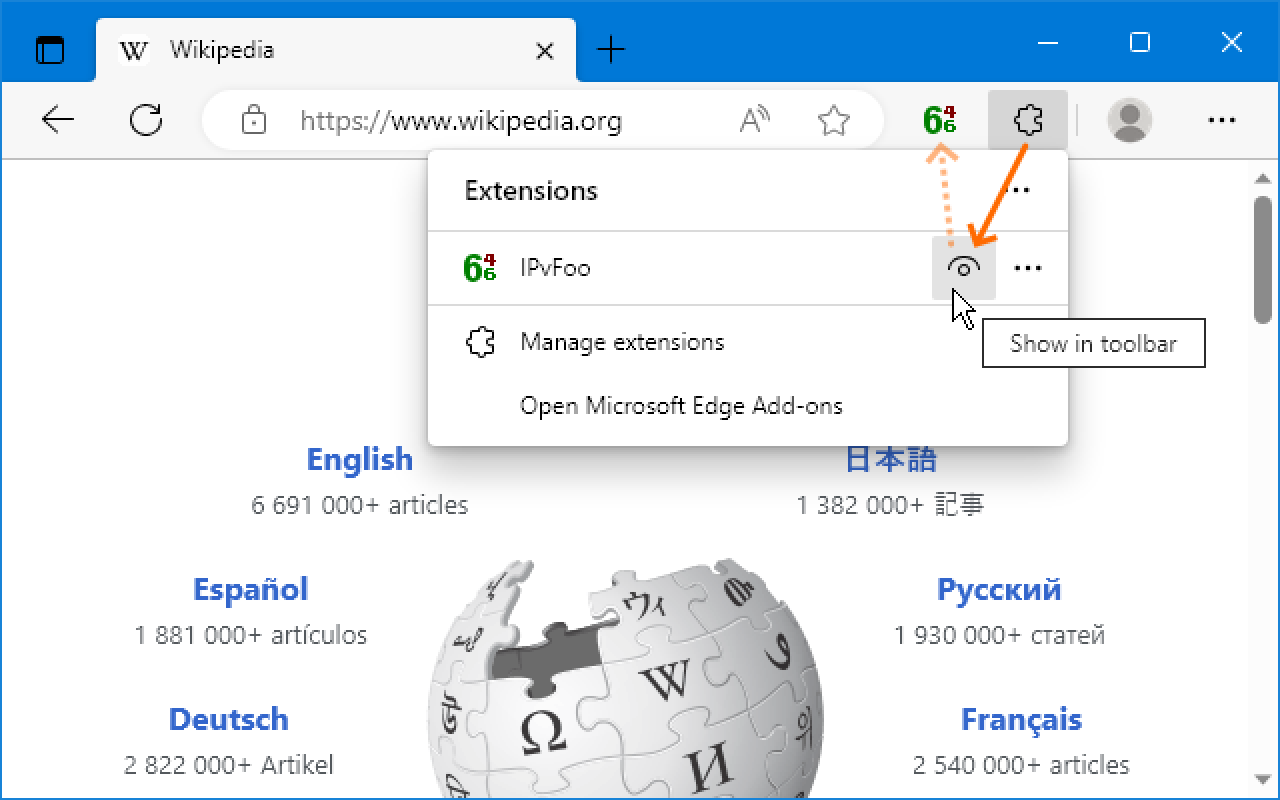Image resolution: width=1280 pixels, height=800 pixels.
Task: Toggle IPvFoo Show in toolbar eye
Action: click(964, 268)
